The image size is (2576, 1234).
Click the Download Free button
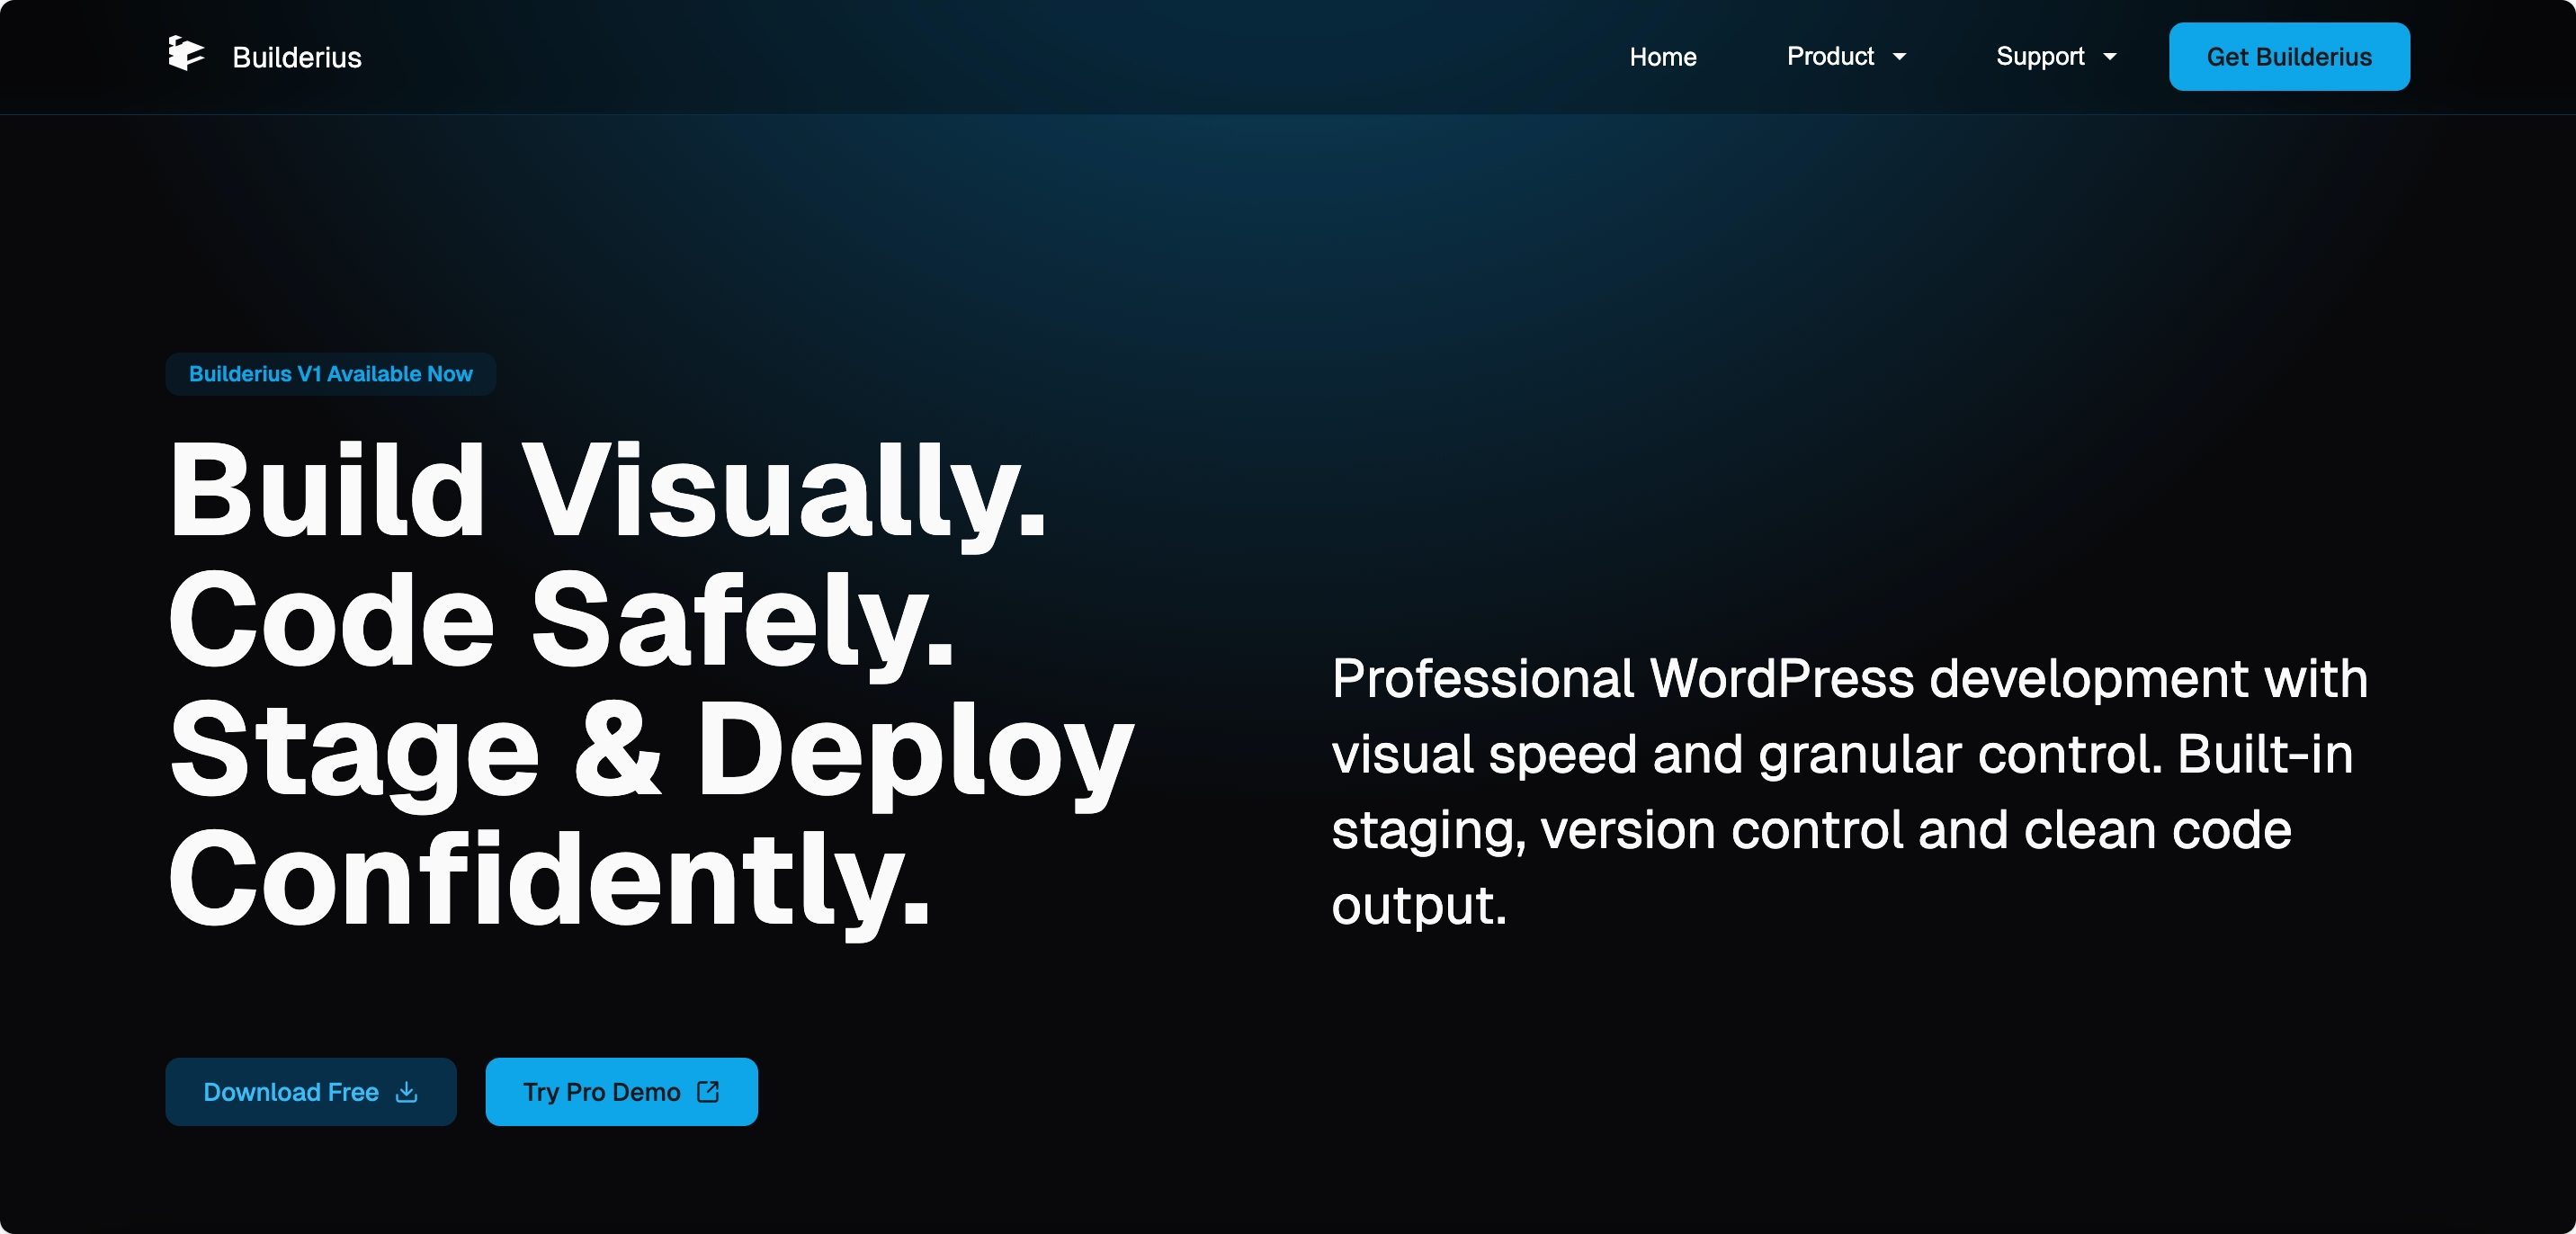tap(310, 1092)
